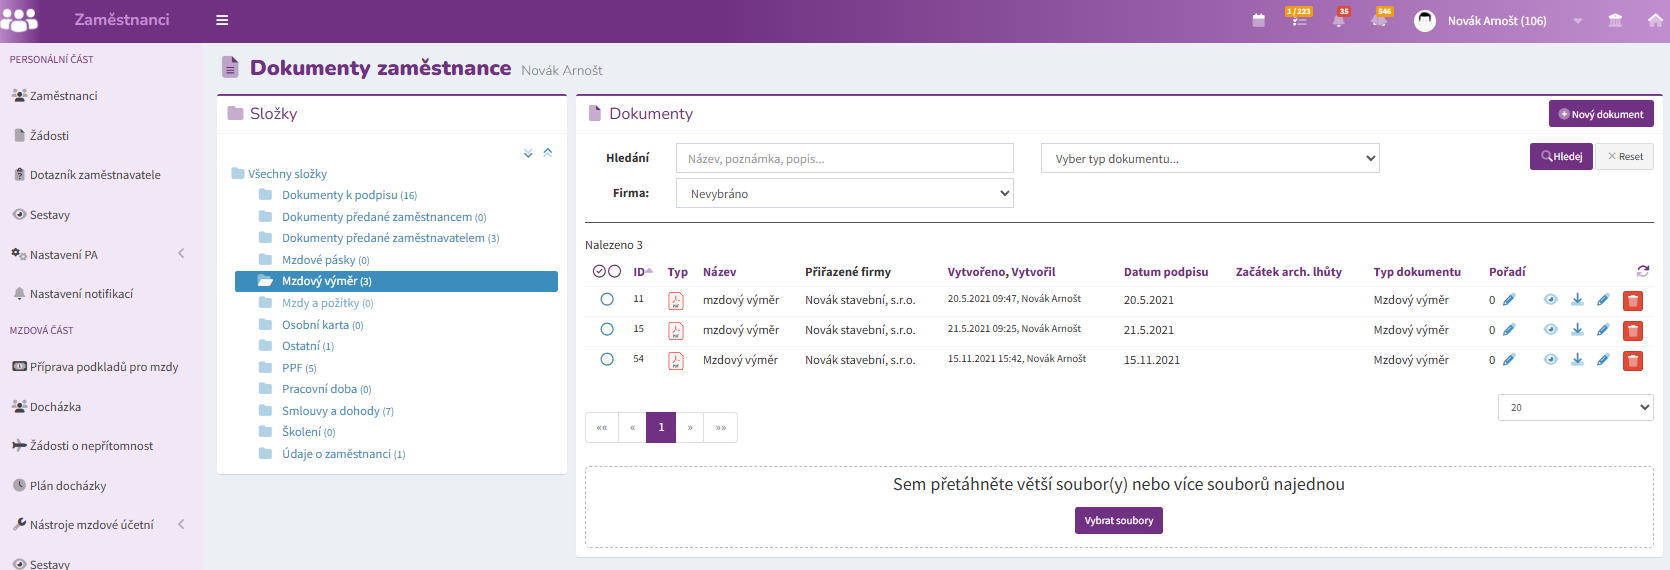Open PDF icon of document 54
The height and width of the screenshot is (570, 1670).
(x=676, y=360)
